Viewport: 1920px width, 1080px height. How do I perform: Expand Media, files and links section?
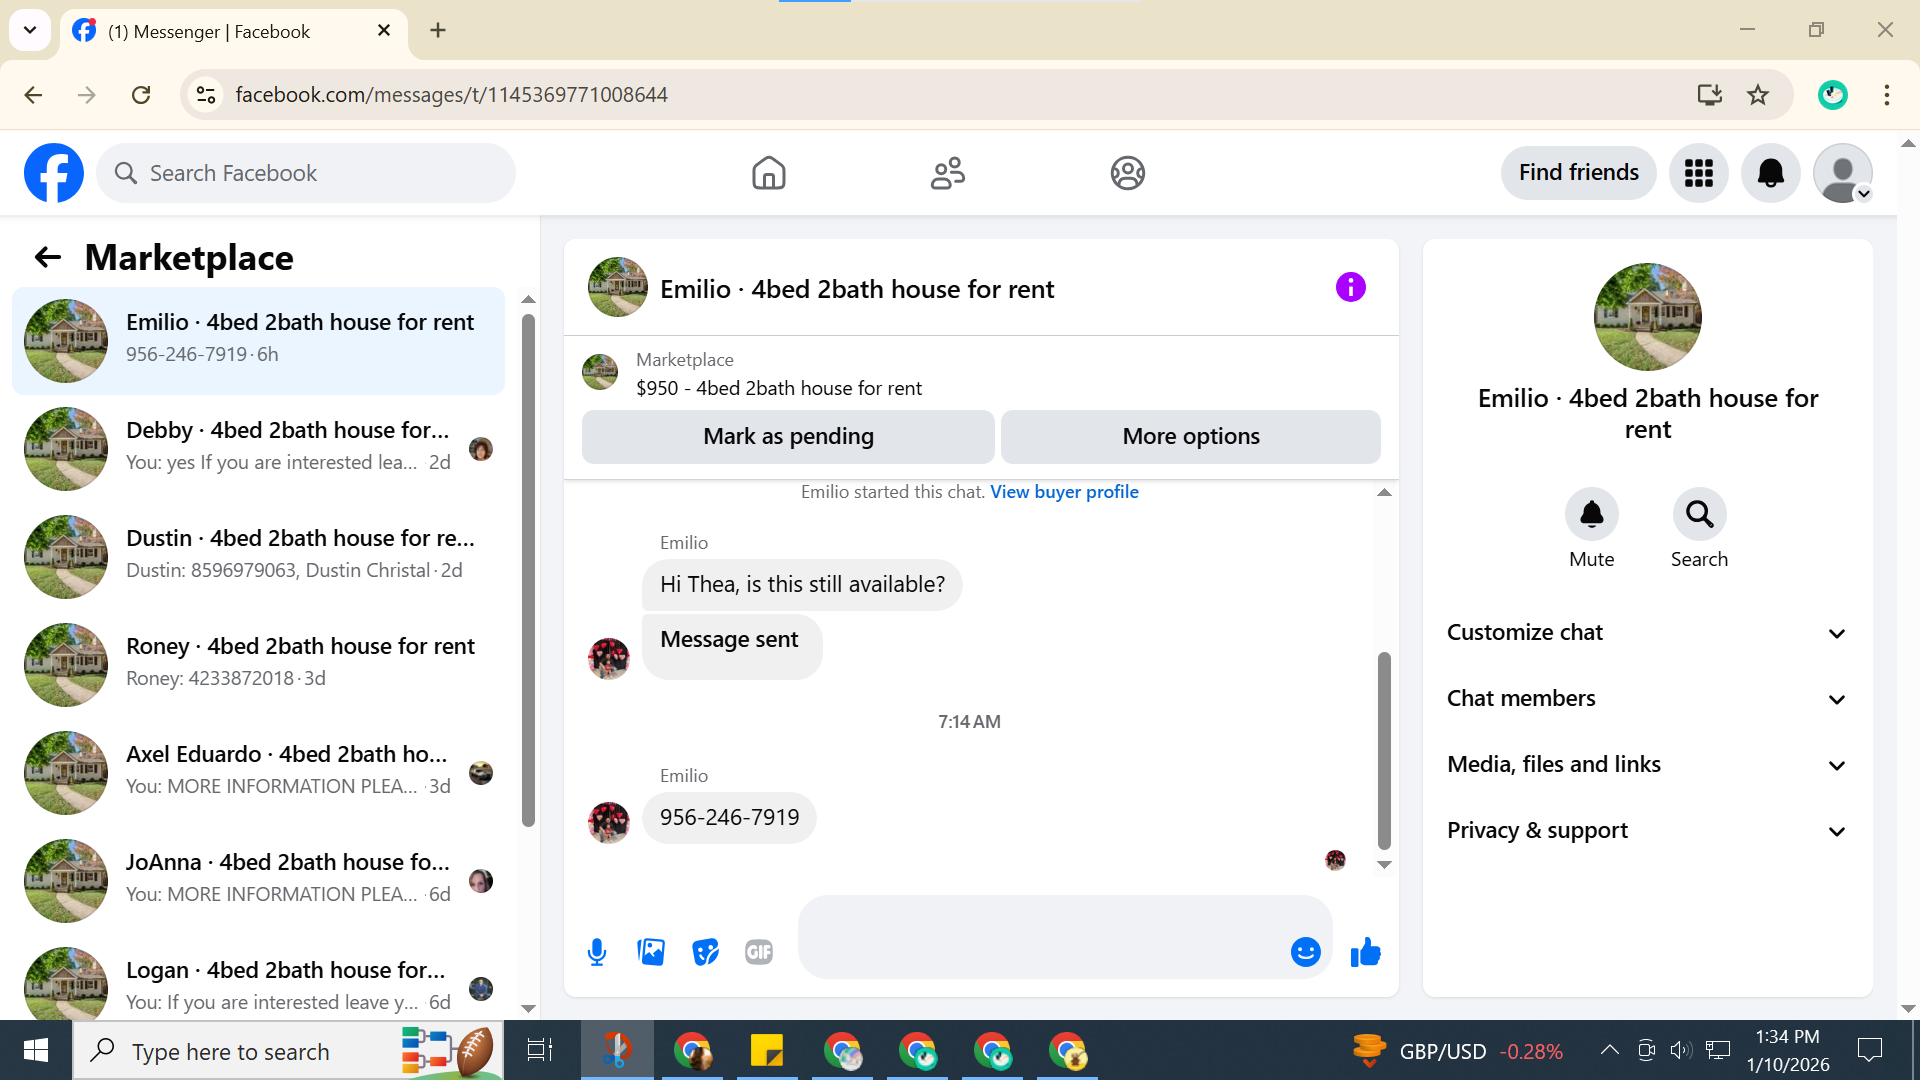pos(1646,765)
